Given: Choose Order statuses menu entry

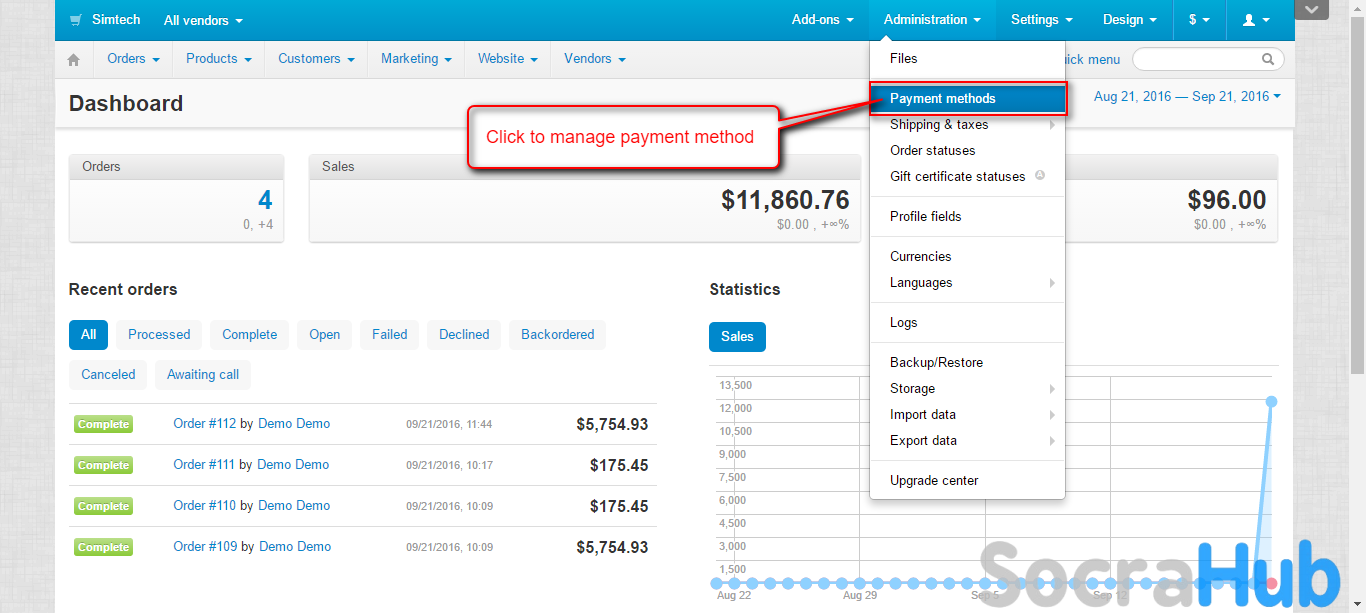Looking at the screenshot, I should 932,151.
